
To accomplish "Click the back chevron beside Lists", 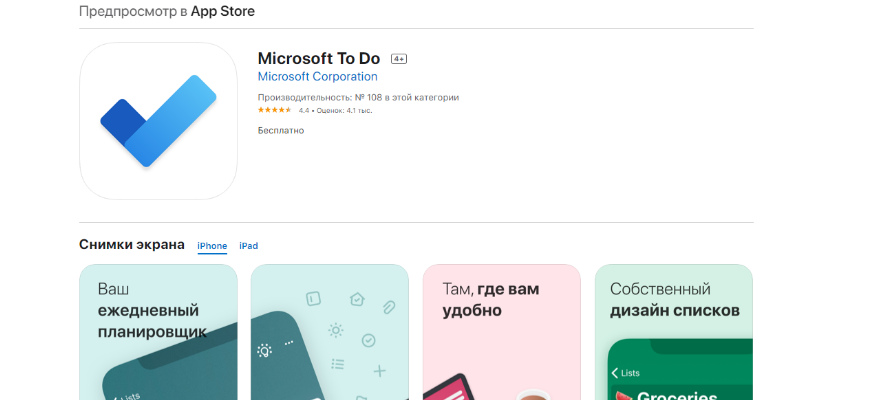I will 614,373.
